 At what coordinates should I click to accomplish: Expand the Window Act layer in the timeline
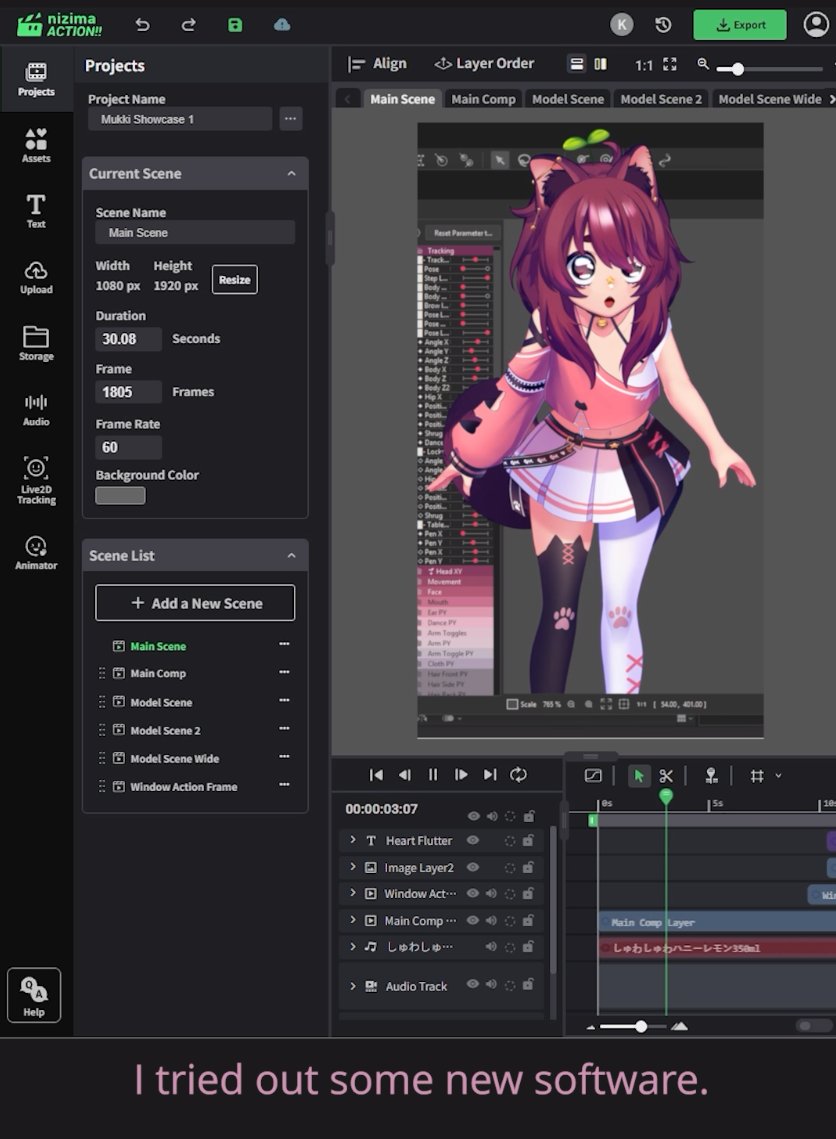352,893
